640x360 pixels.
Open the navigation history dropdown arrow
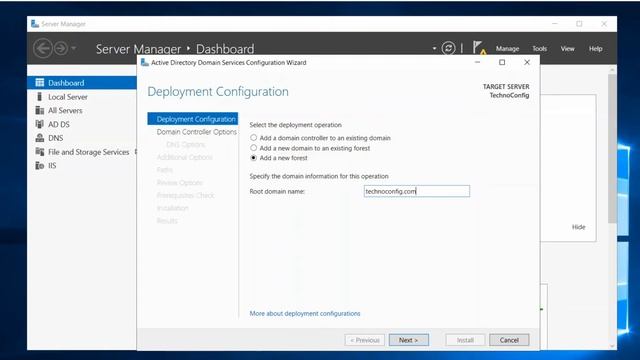73,48
